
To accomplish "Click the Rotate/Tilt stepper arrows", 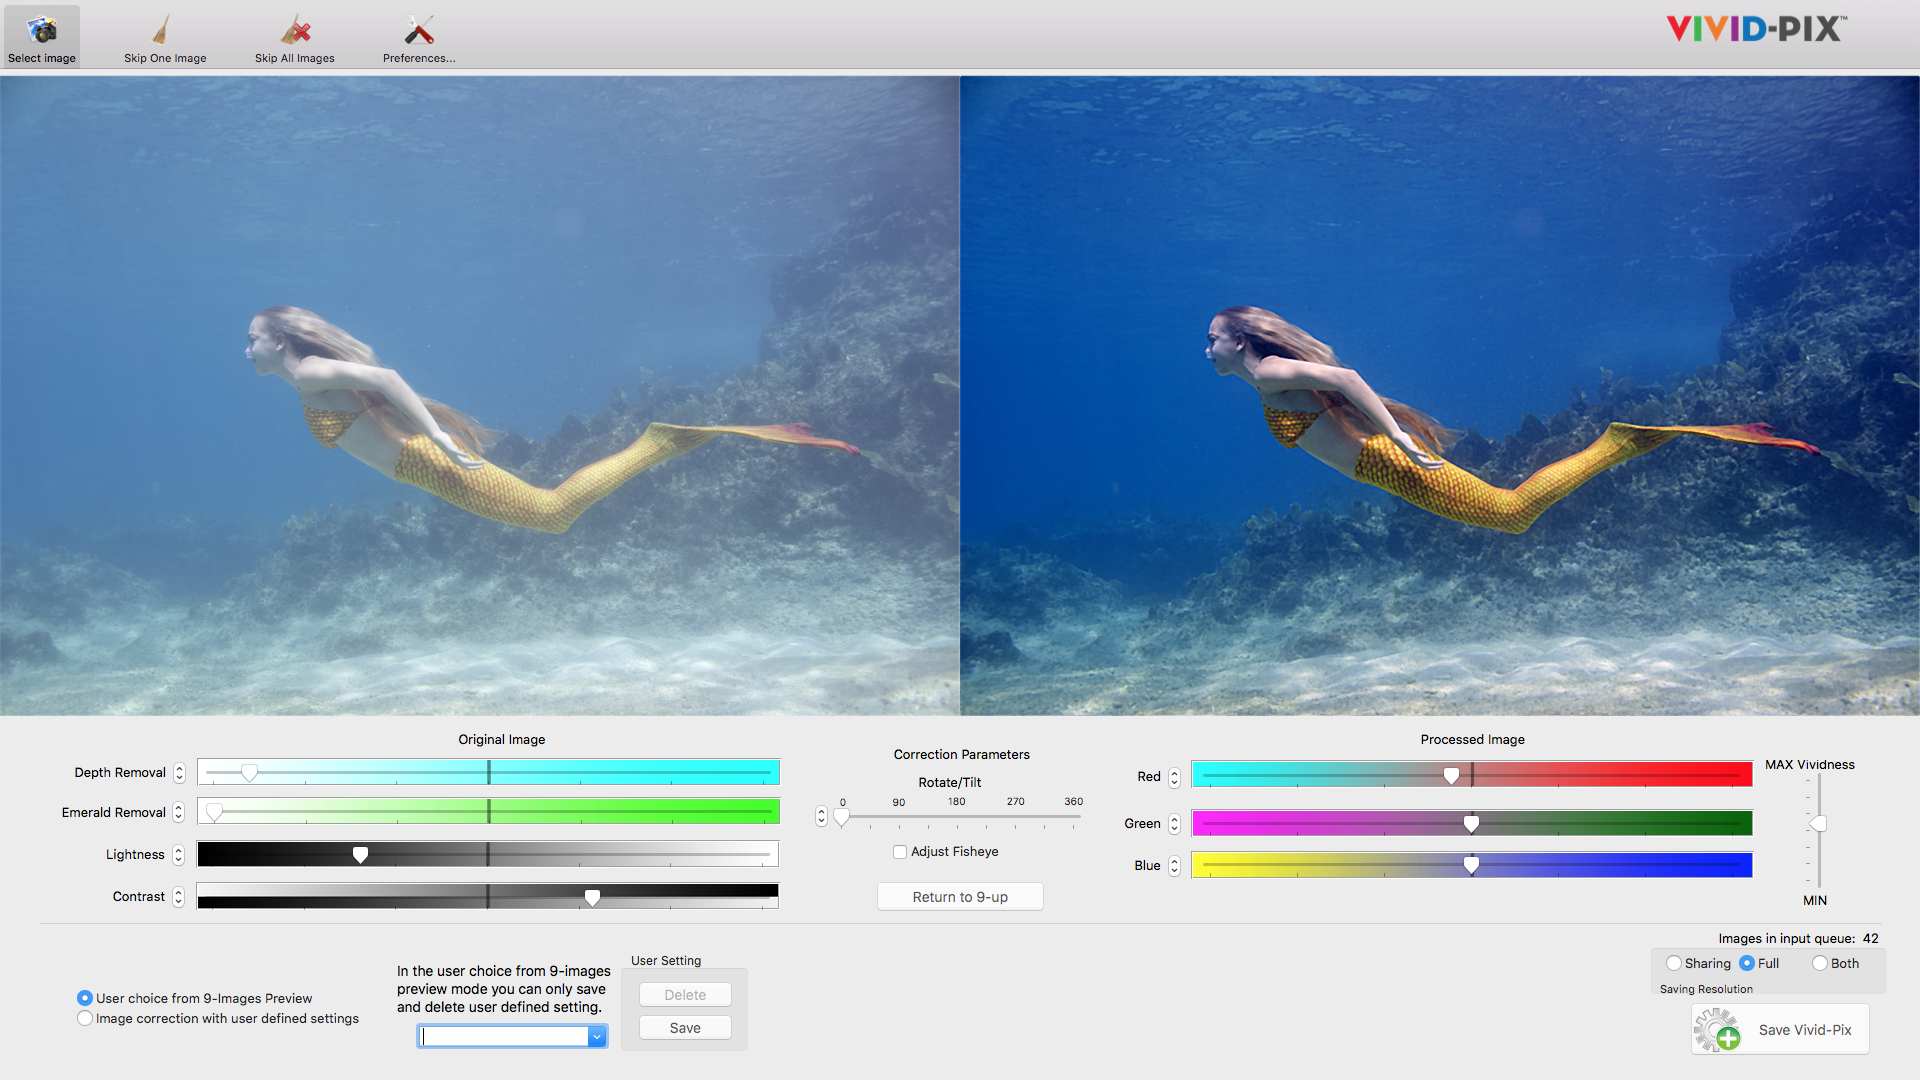I will [821, 816].
